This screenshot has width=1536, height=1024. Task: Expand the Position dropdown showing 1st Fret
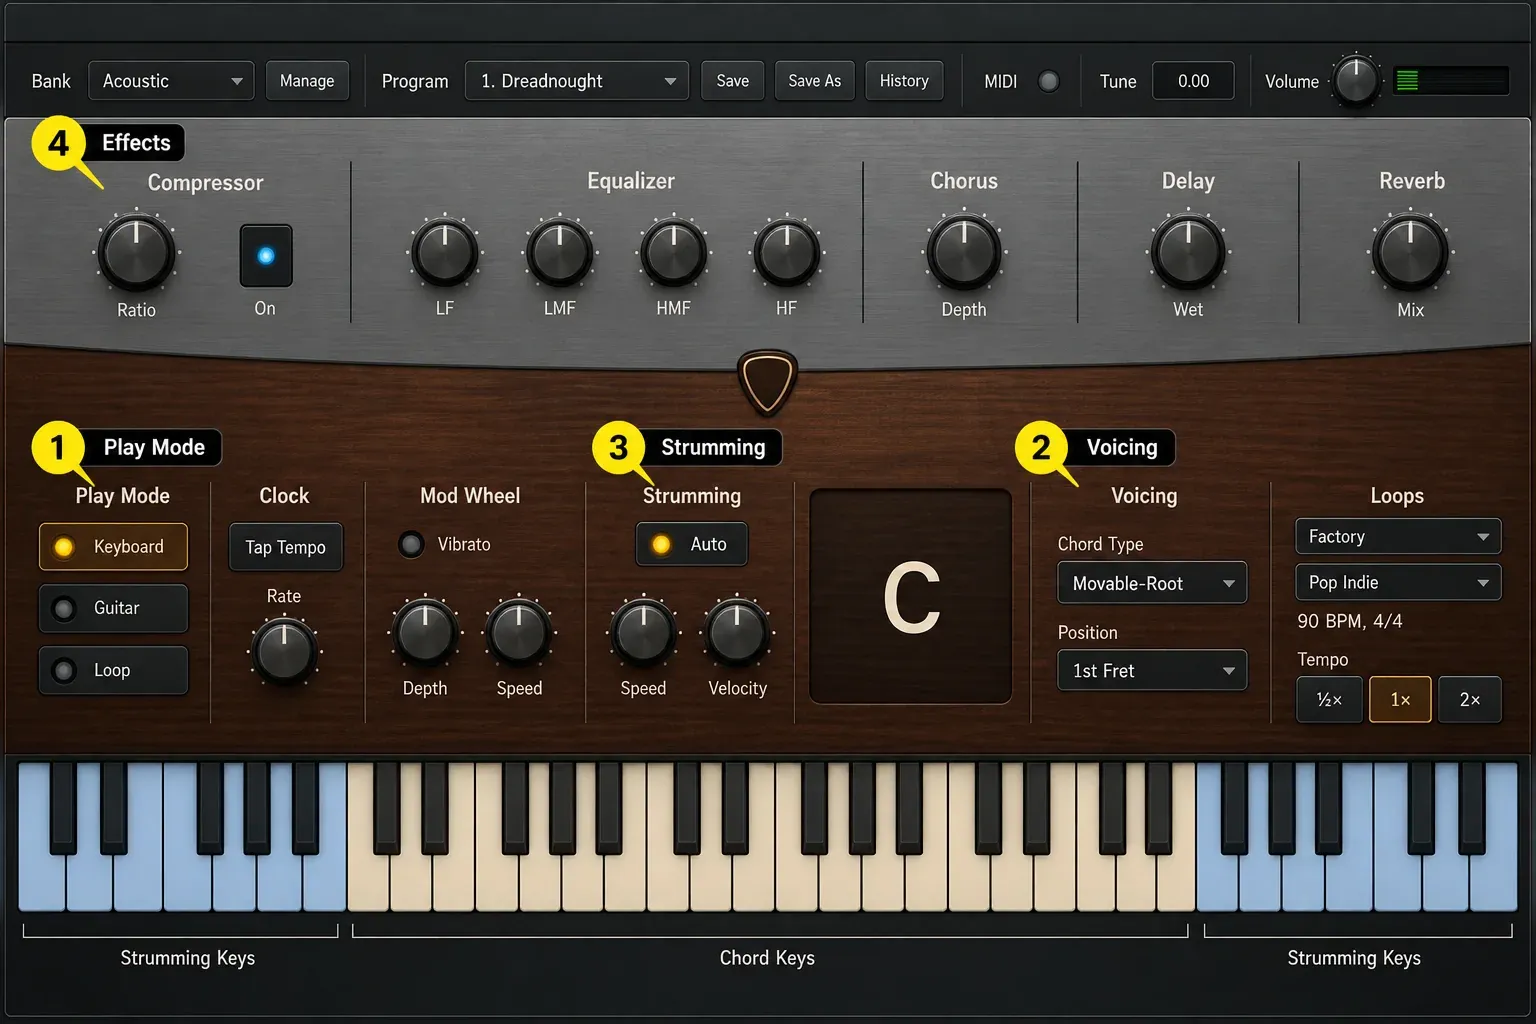coord(1152,671)
